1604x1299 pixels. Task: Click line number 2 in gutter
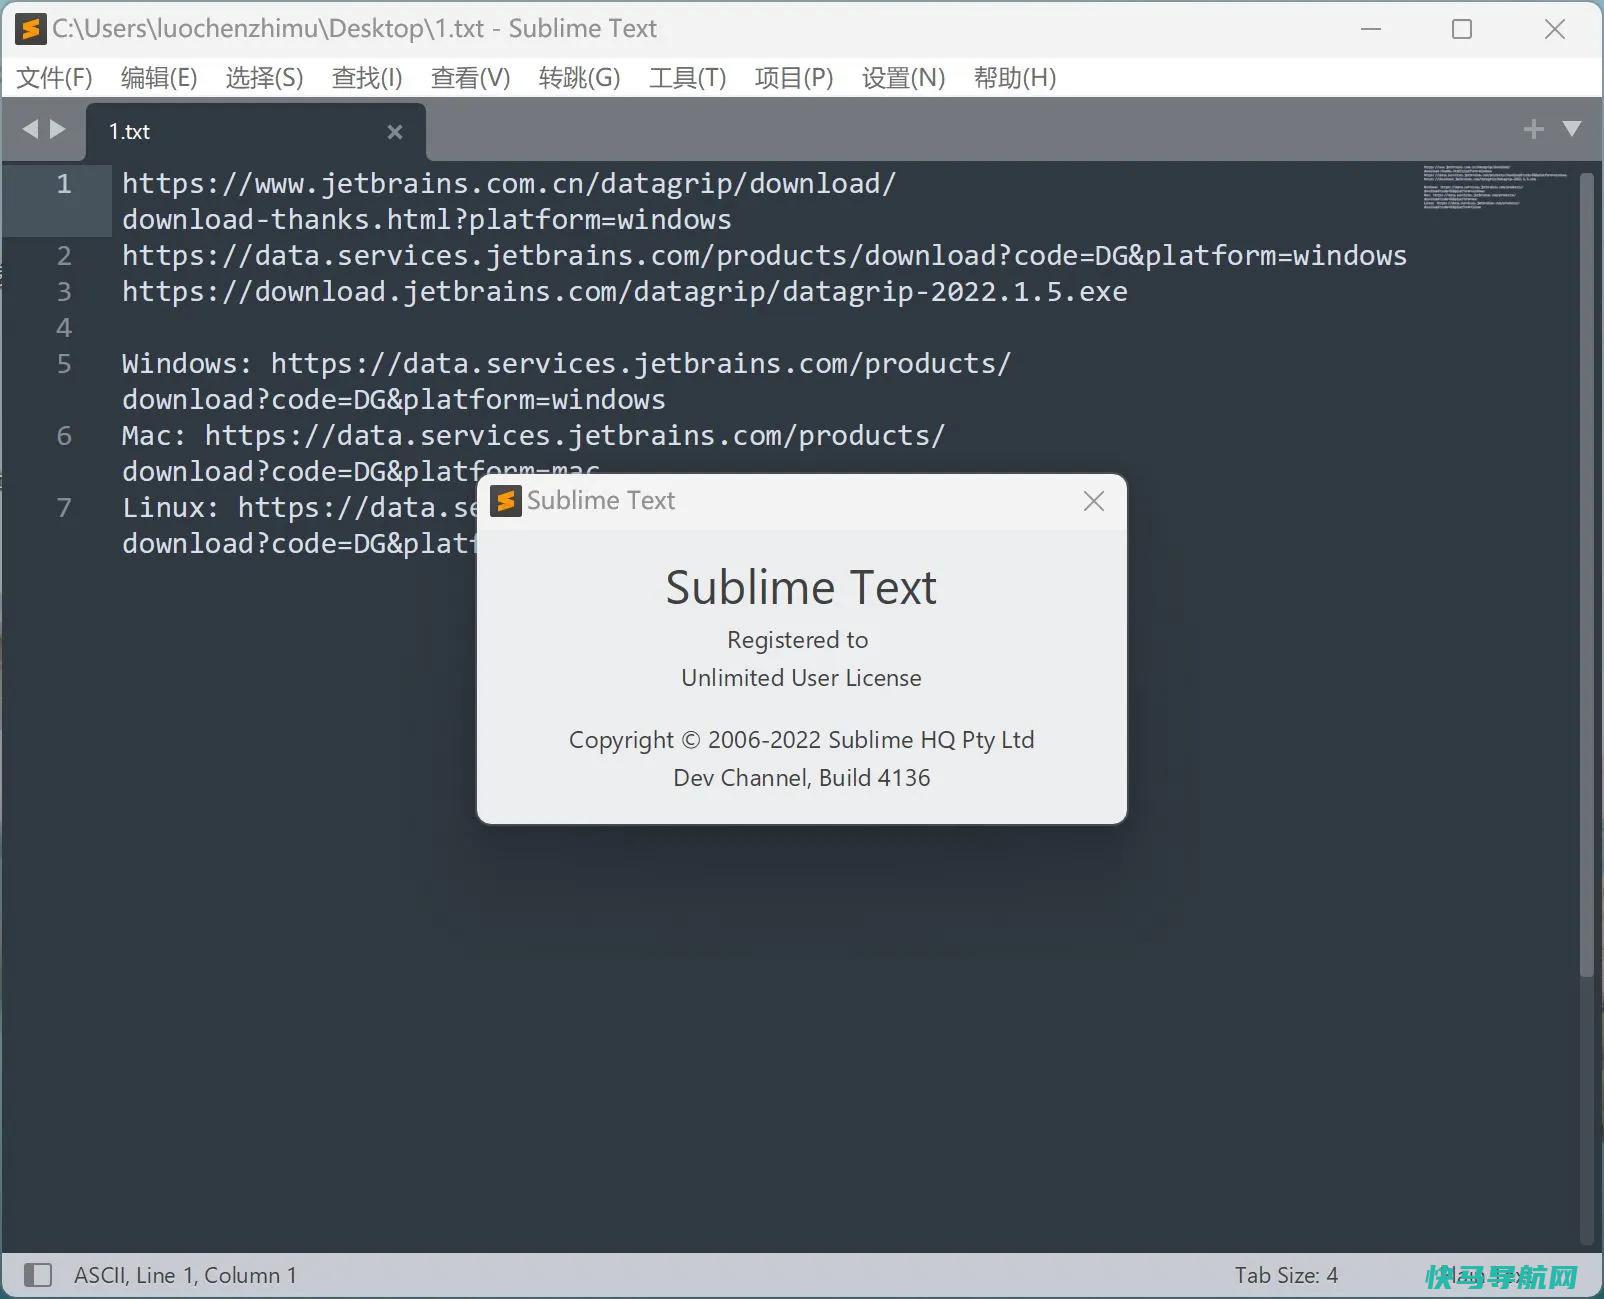[64, 256]
